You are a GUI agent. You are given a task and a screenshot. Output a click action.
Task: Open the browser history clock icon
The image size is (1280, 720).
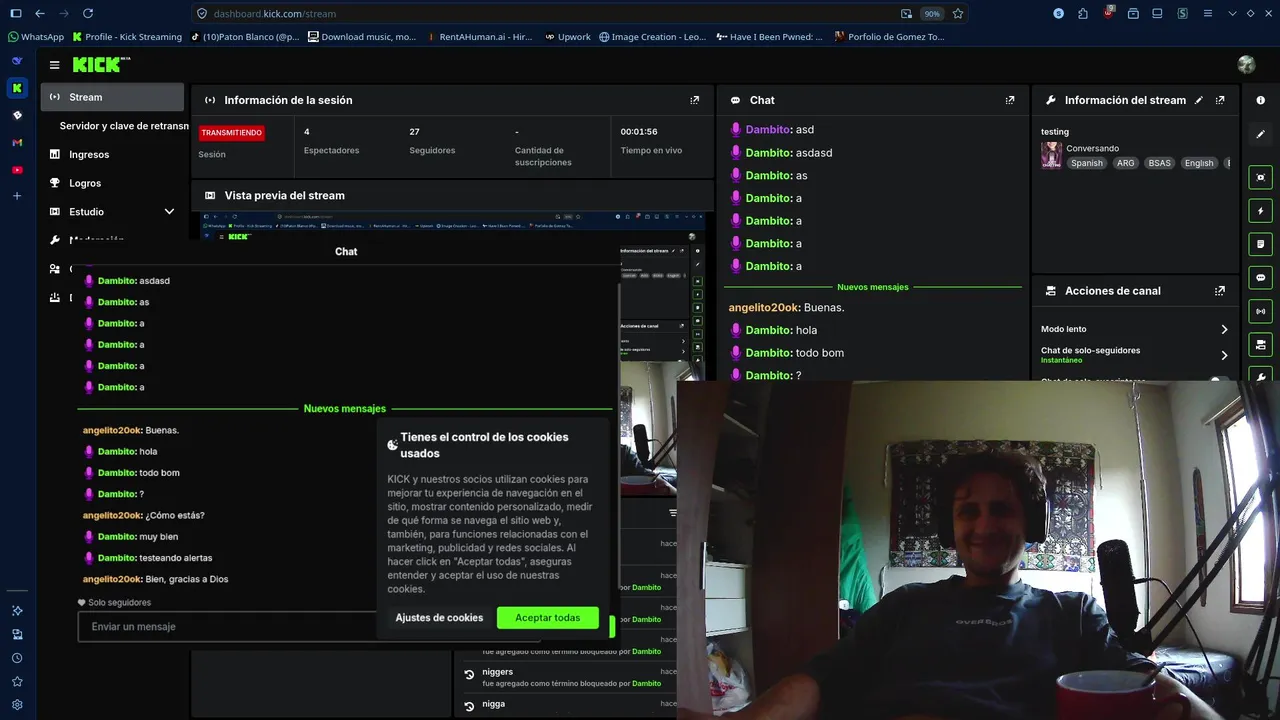[x=17, y=658]
